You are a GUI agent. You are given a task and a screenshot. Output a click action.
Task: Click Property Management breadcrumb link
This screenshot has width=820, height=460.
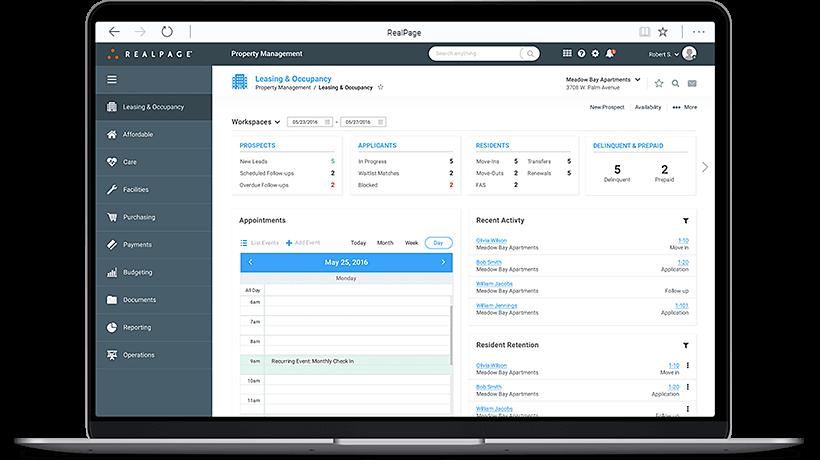coord(283,88)
